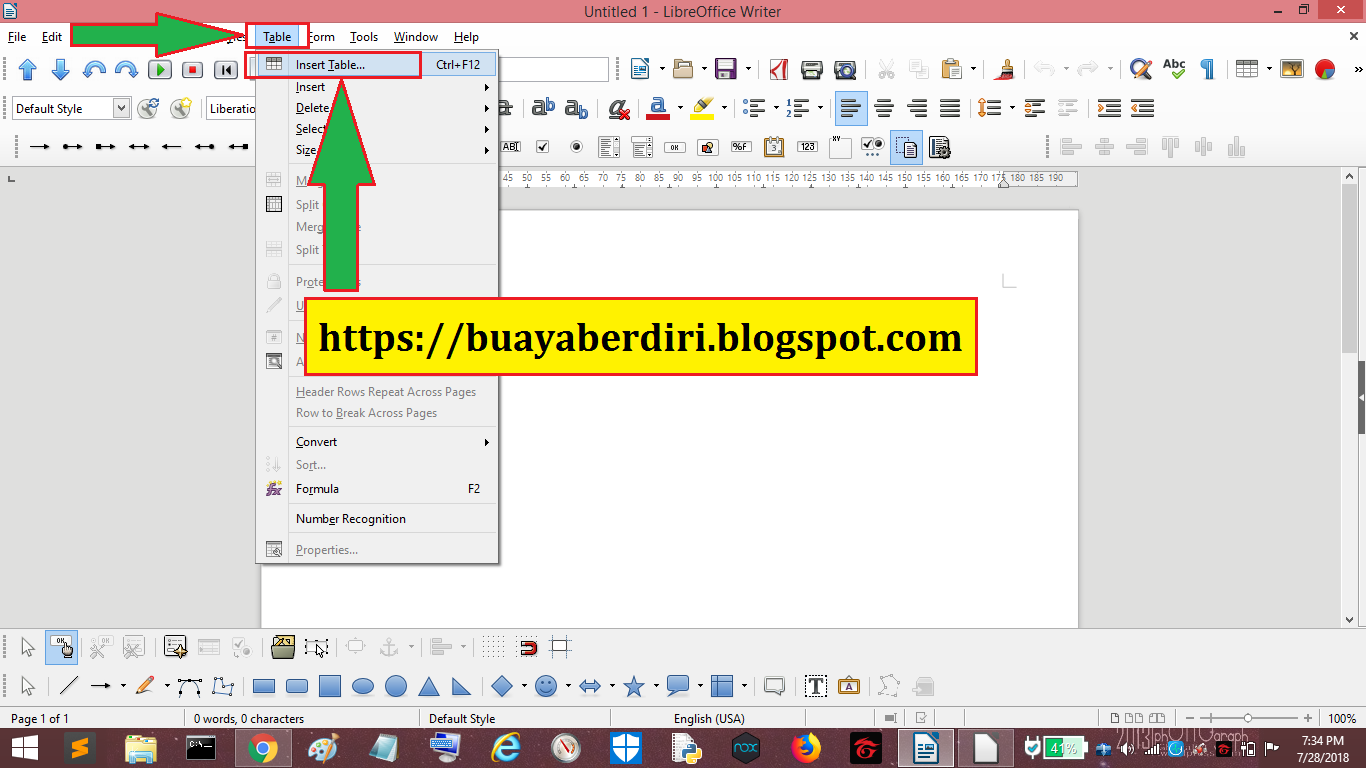1366x768 pixels.
Task: Toggle the highlighted page-frame form icon
Action: (x=906, y=147)
